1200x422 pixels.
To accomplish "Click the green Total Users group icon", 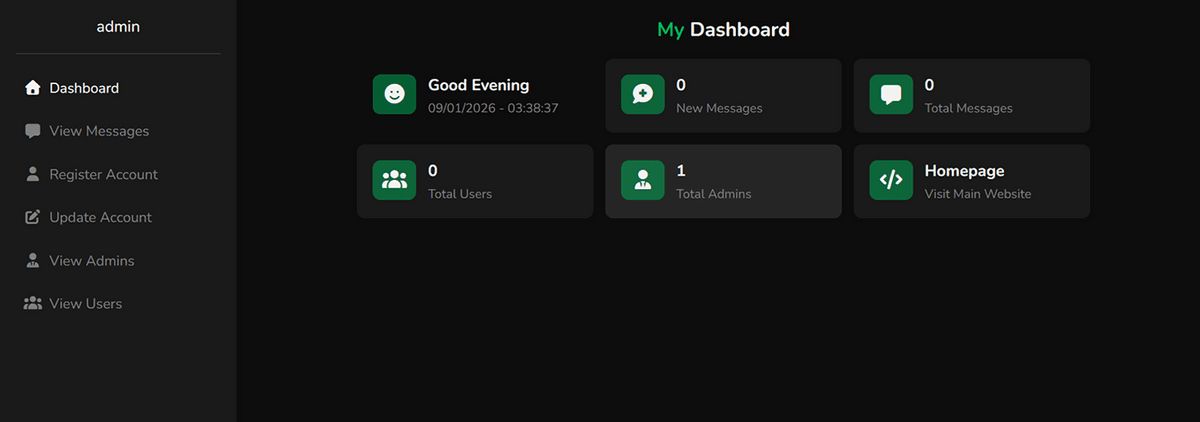I will 394,181.
